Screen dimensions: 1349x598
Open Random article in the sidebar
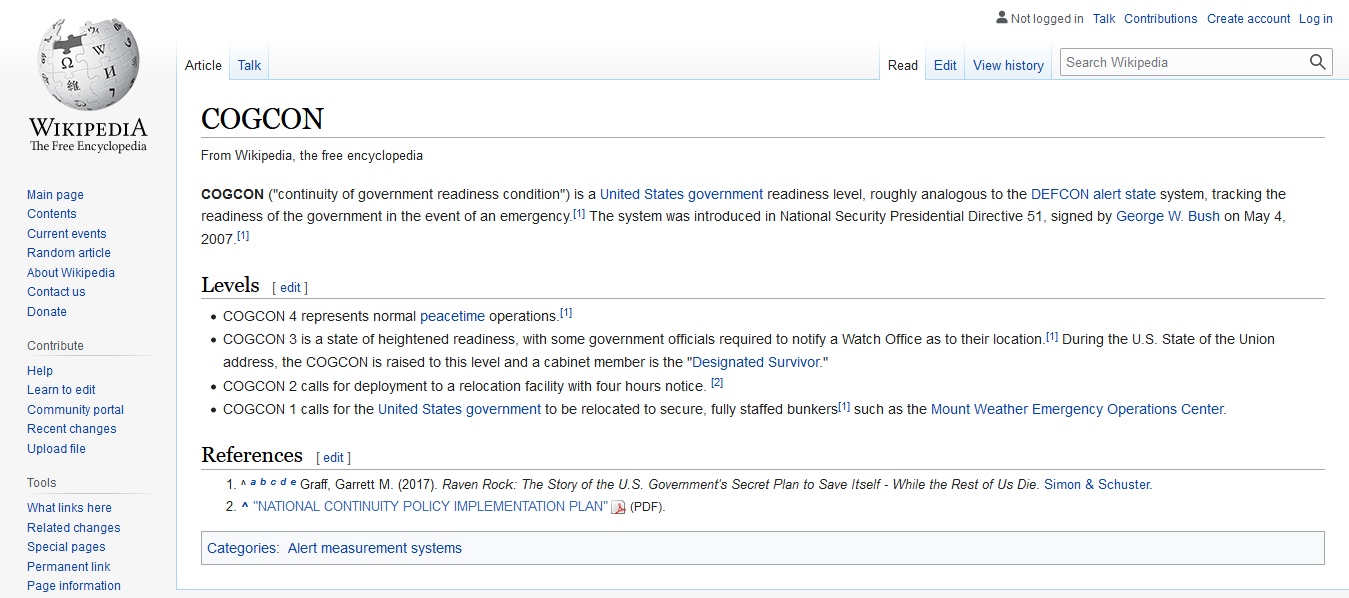coord(69,253)
